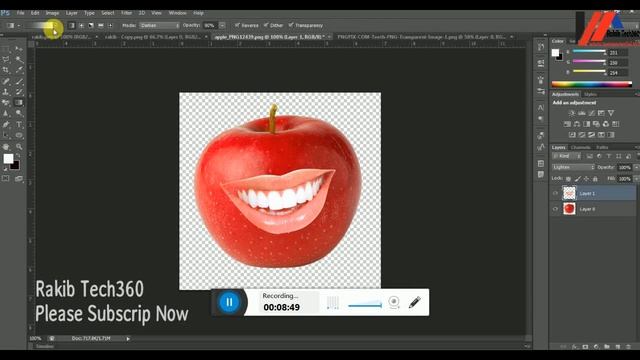Choose the linear gradient type icon
Screen dimensions: 640x360
(x=71, y=25)
